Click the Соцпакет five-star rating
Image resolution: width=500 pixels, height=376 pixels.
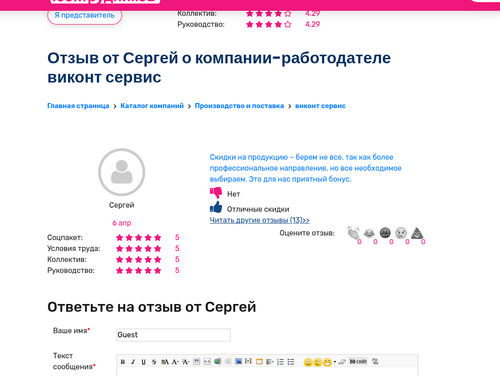pyautogui.click(x=138, y=238)
